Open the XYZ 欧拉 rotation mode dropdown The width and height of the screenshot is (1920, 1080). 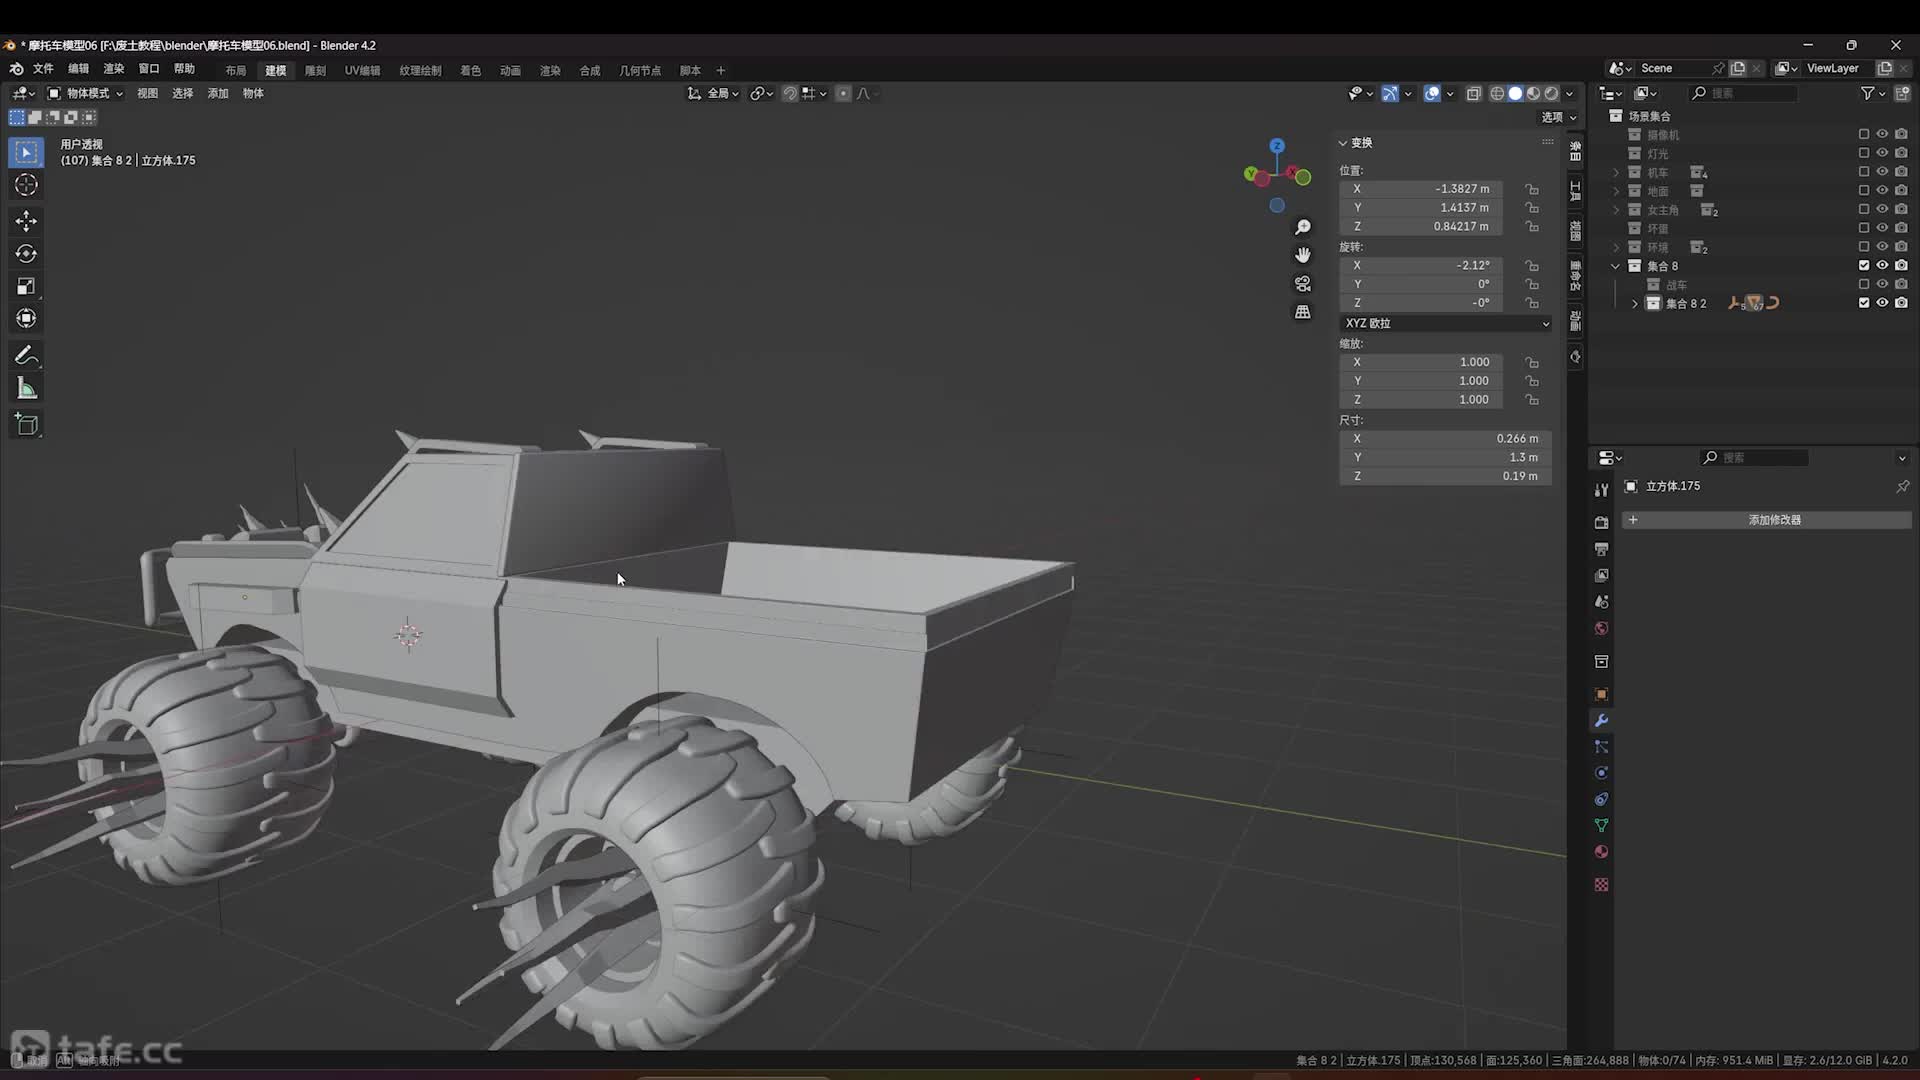click(x=1446, y=324)
